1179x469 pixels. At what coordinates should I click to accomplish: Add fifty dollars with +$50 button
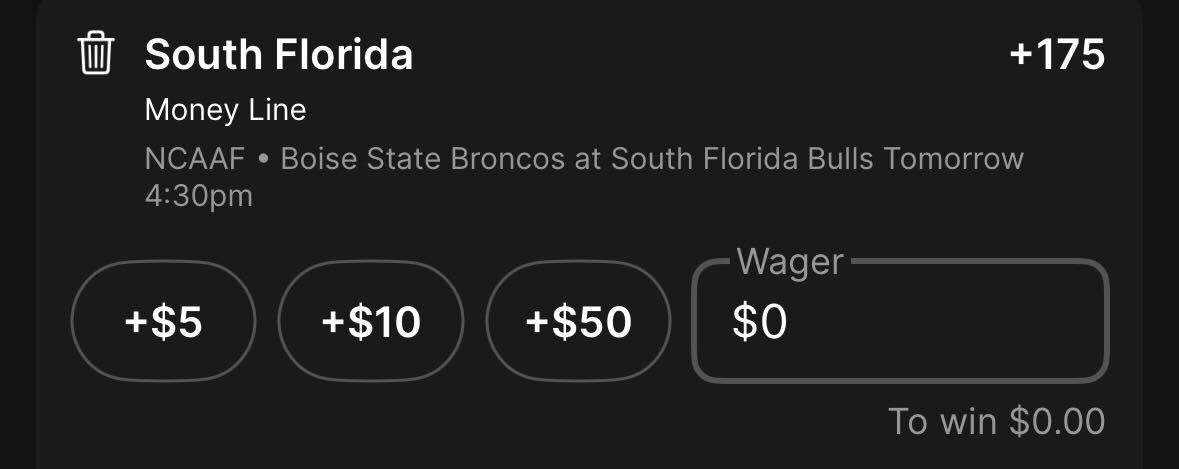pyautogui.click(x=578, y=321)
